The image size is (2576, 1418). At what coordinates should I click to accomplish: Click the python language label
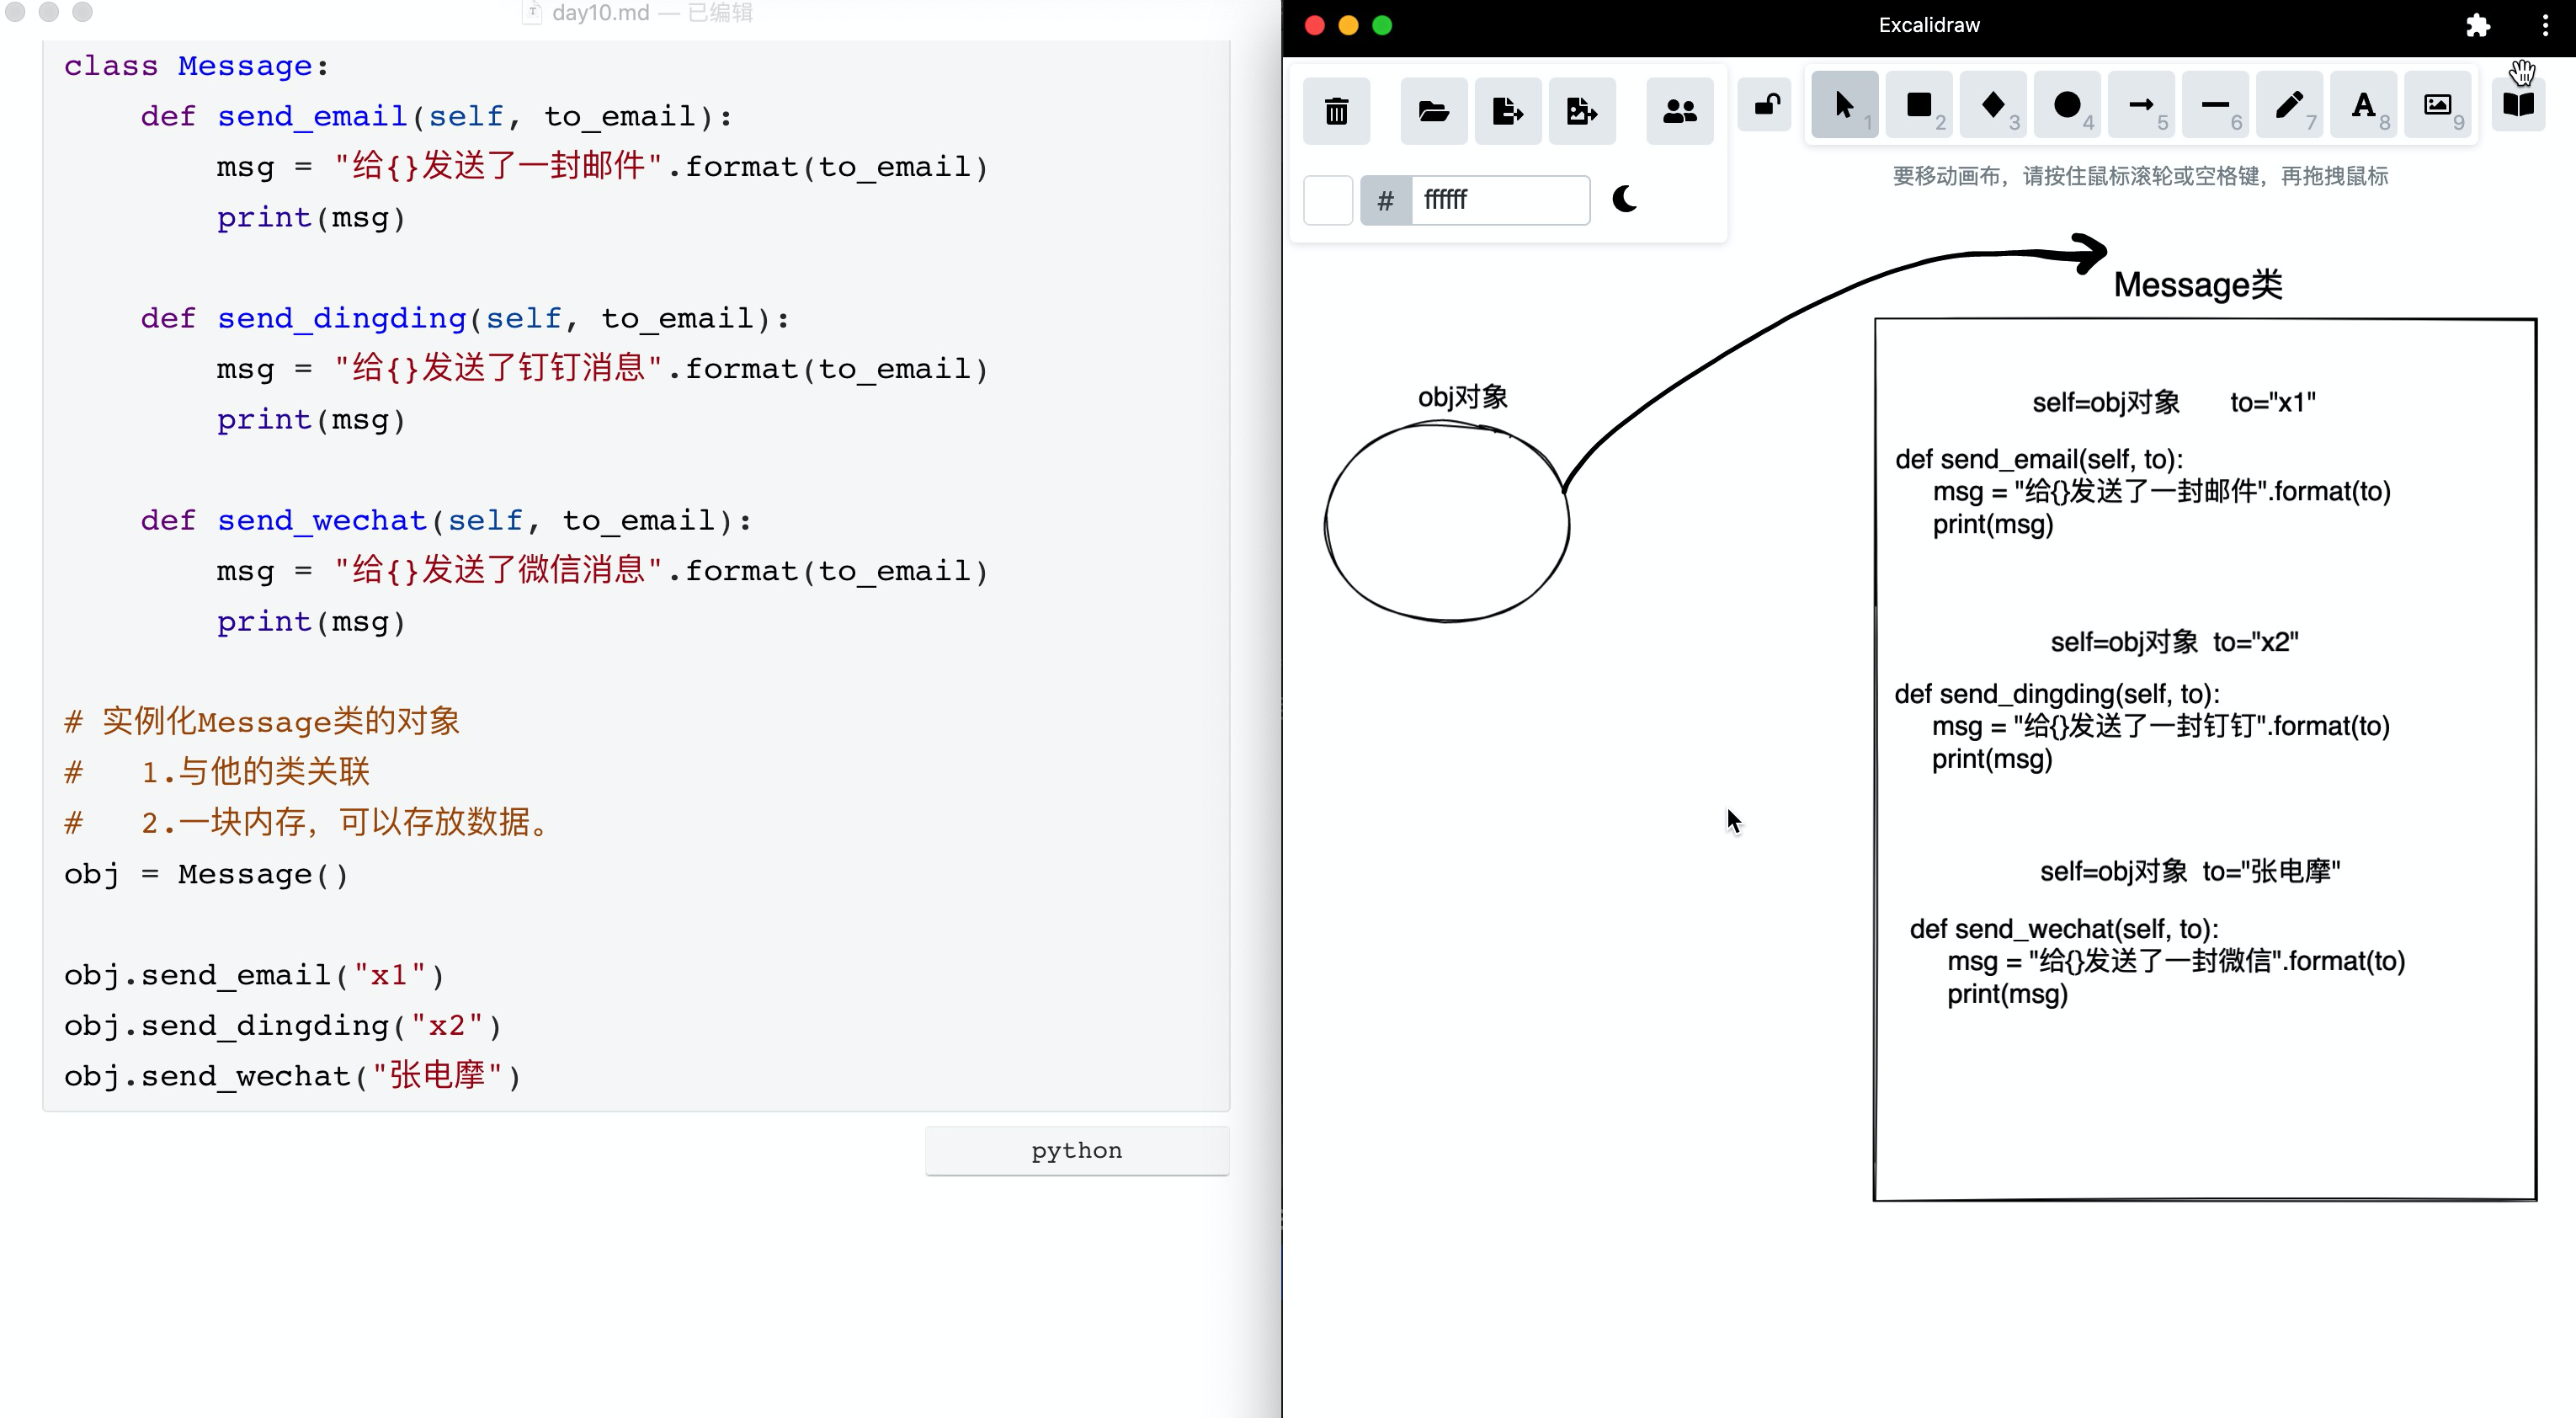pyautogui.click(x=1076, y=1150)
